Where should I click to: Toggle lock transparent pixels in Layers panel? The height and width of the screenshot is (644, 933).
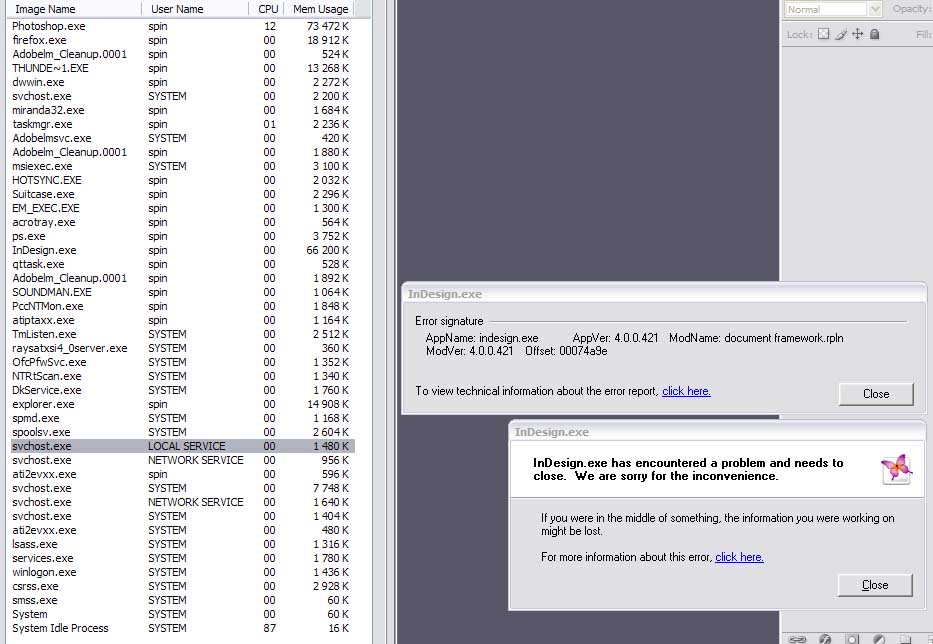pyautogui.click(x=824, y=34)
